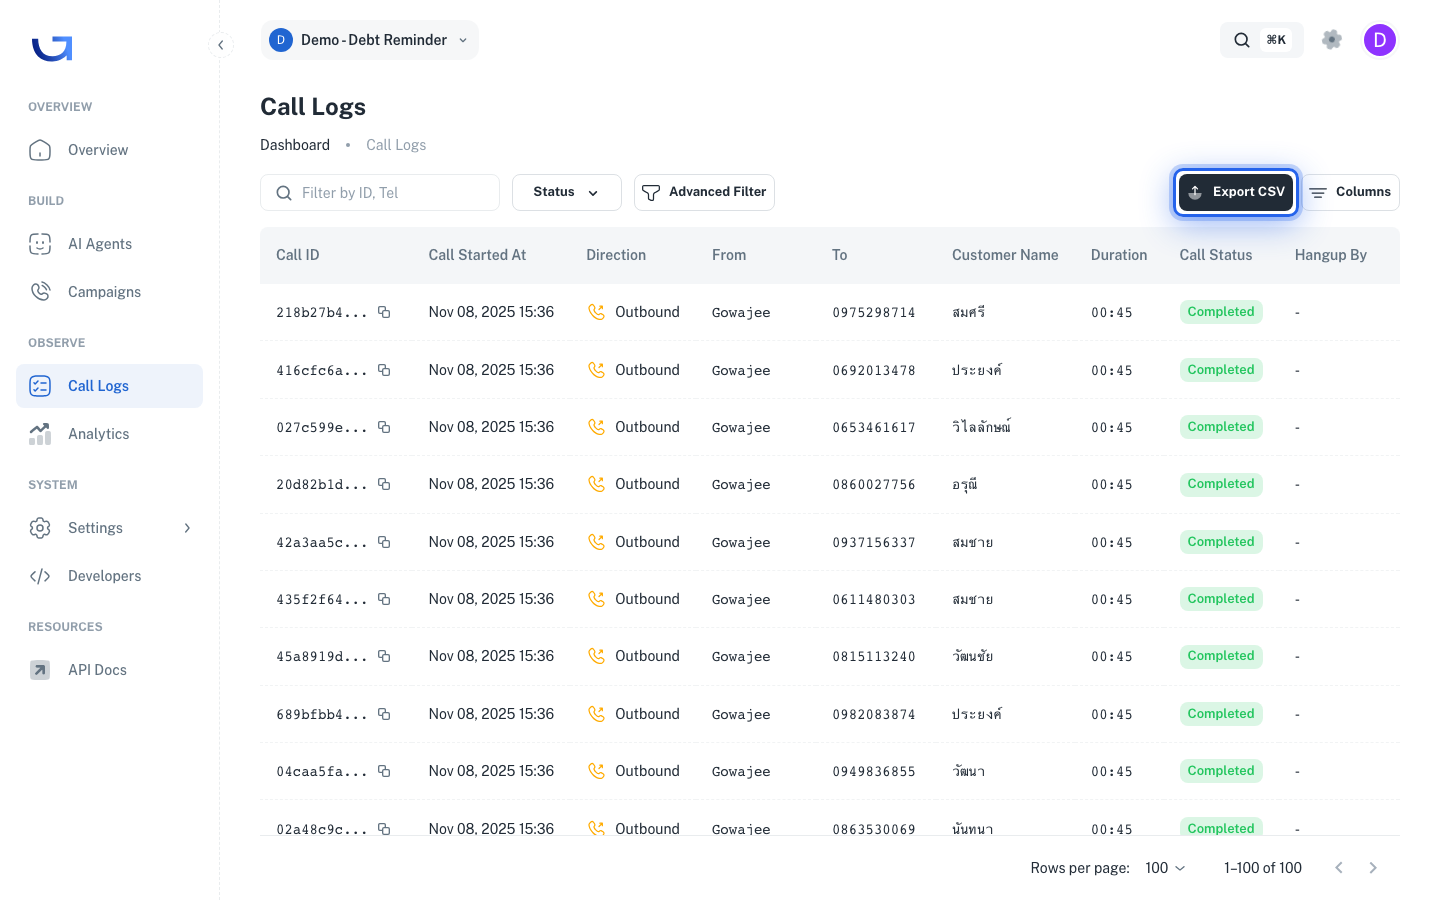
Task: Go to Dashboard breadcrumb link
Action: 295,145
